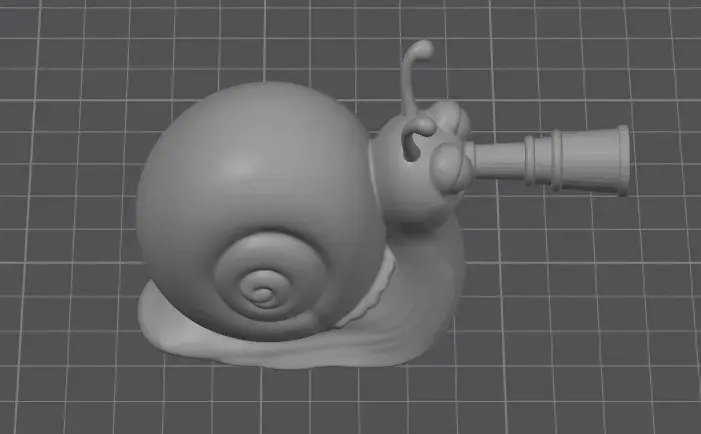Click the telescope attached to snail's head

click(548, 160)
